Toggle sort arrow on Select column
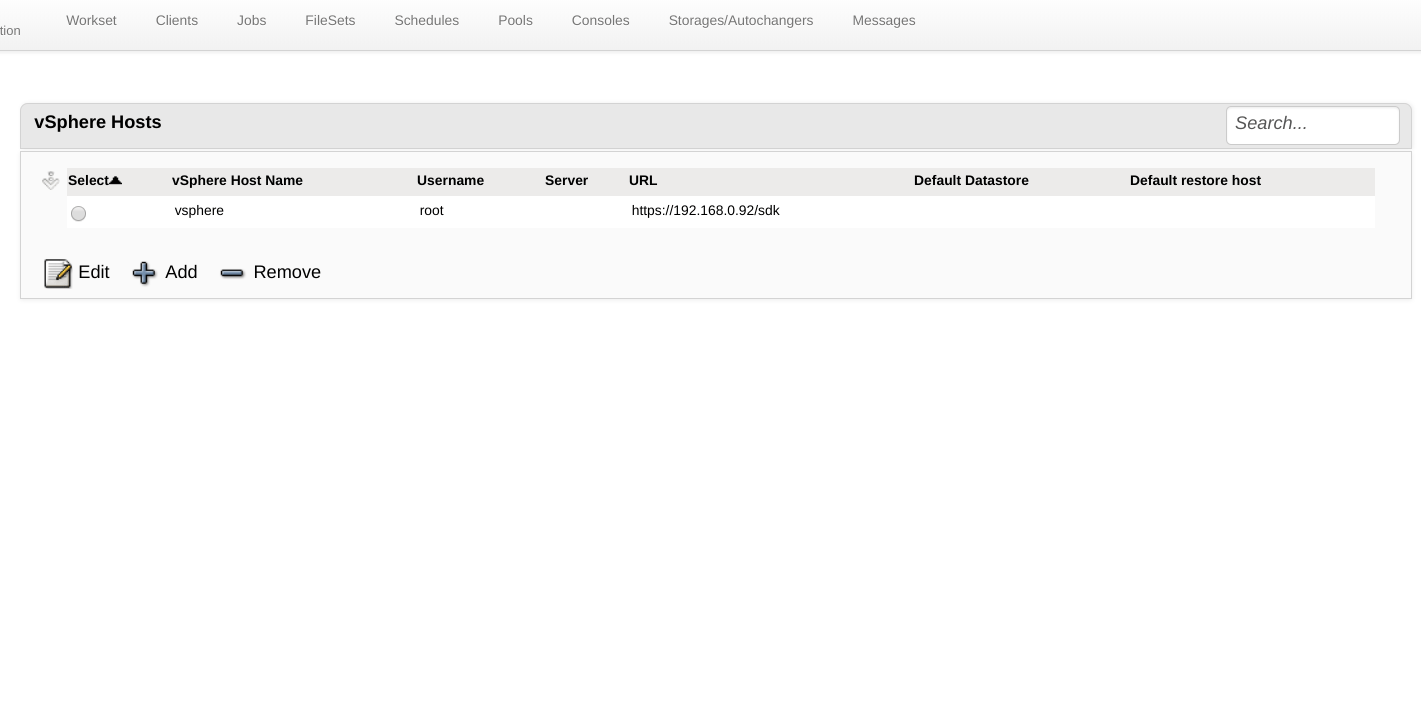Screen dimensions: 1421x702 tap(115, 181)
